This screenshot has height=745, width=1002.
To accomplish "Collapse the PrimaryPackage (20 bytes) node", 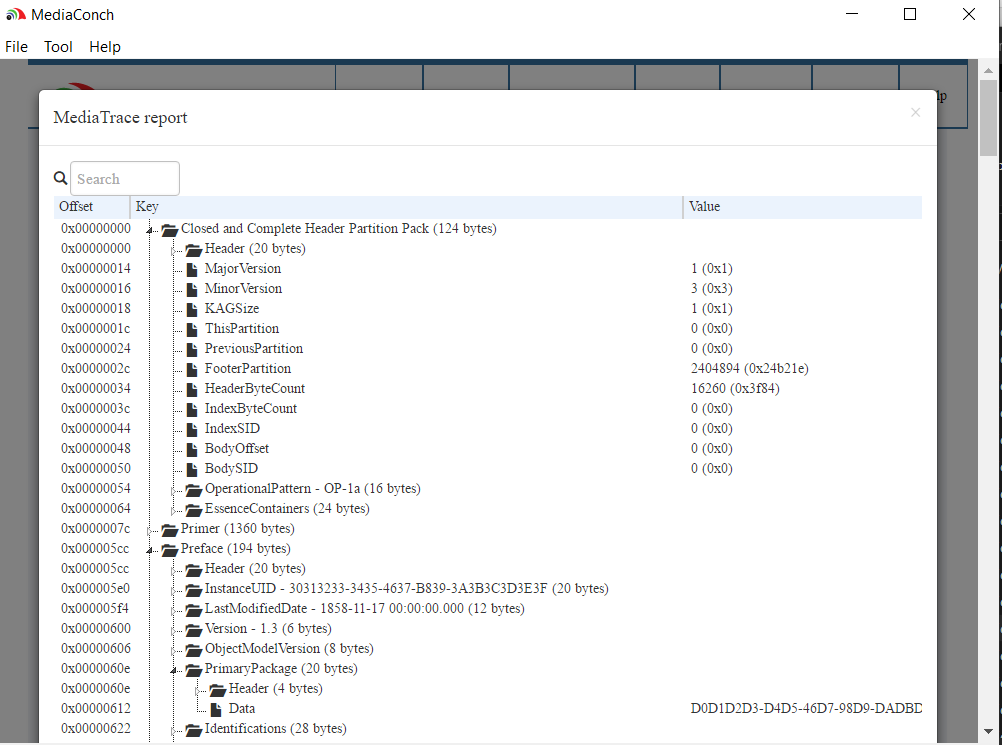I will (x=173, y=670).
